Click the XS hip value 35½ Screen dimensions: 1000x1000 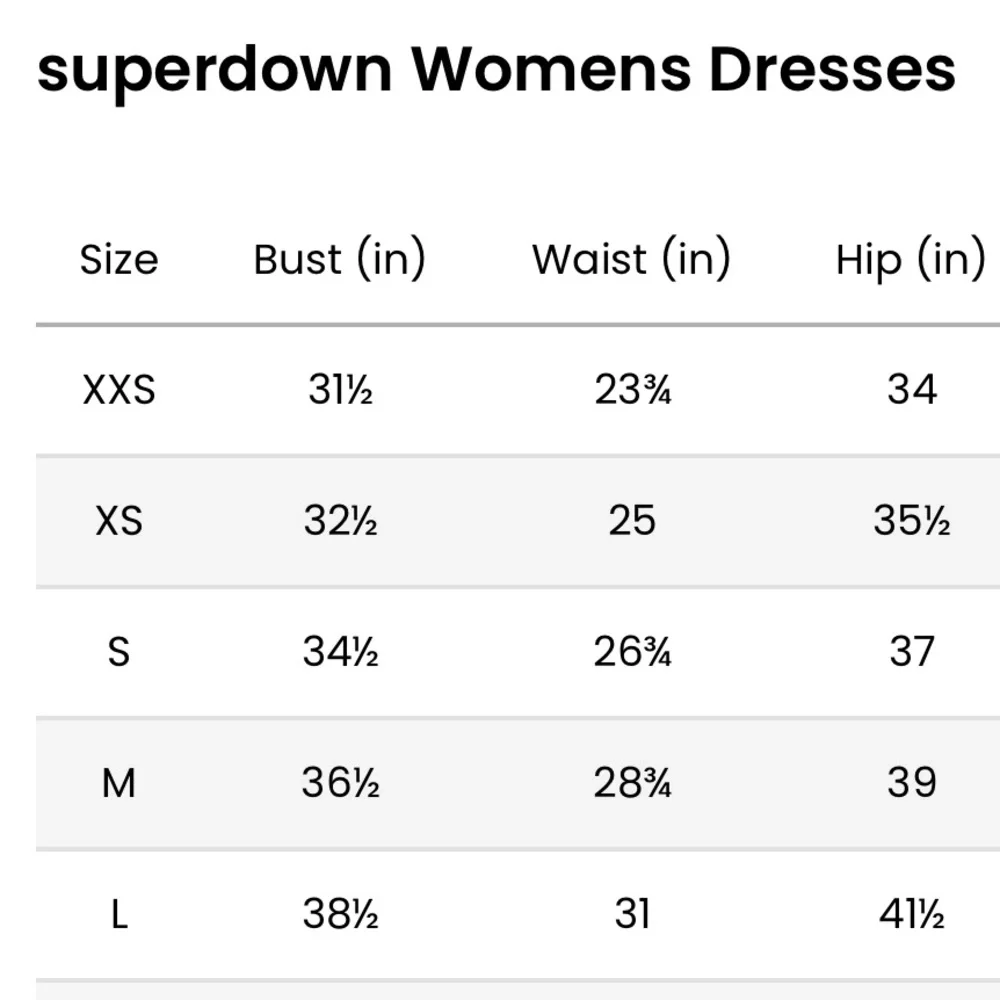pyautogui.click(x=911, y=521)
